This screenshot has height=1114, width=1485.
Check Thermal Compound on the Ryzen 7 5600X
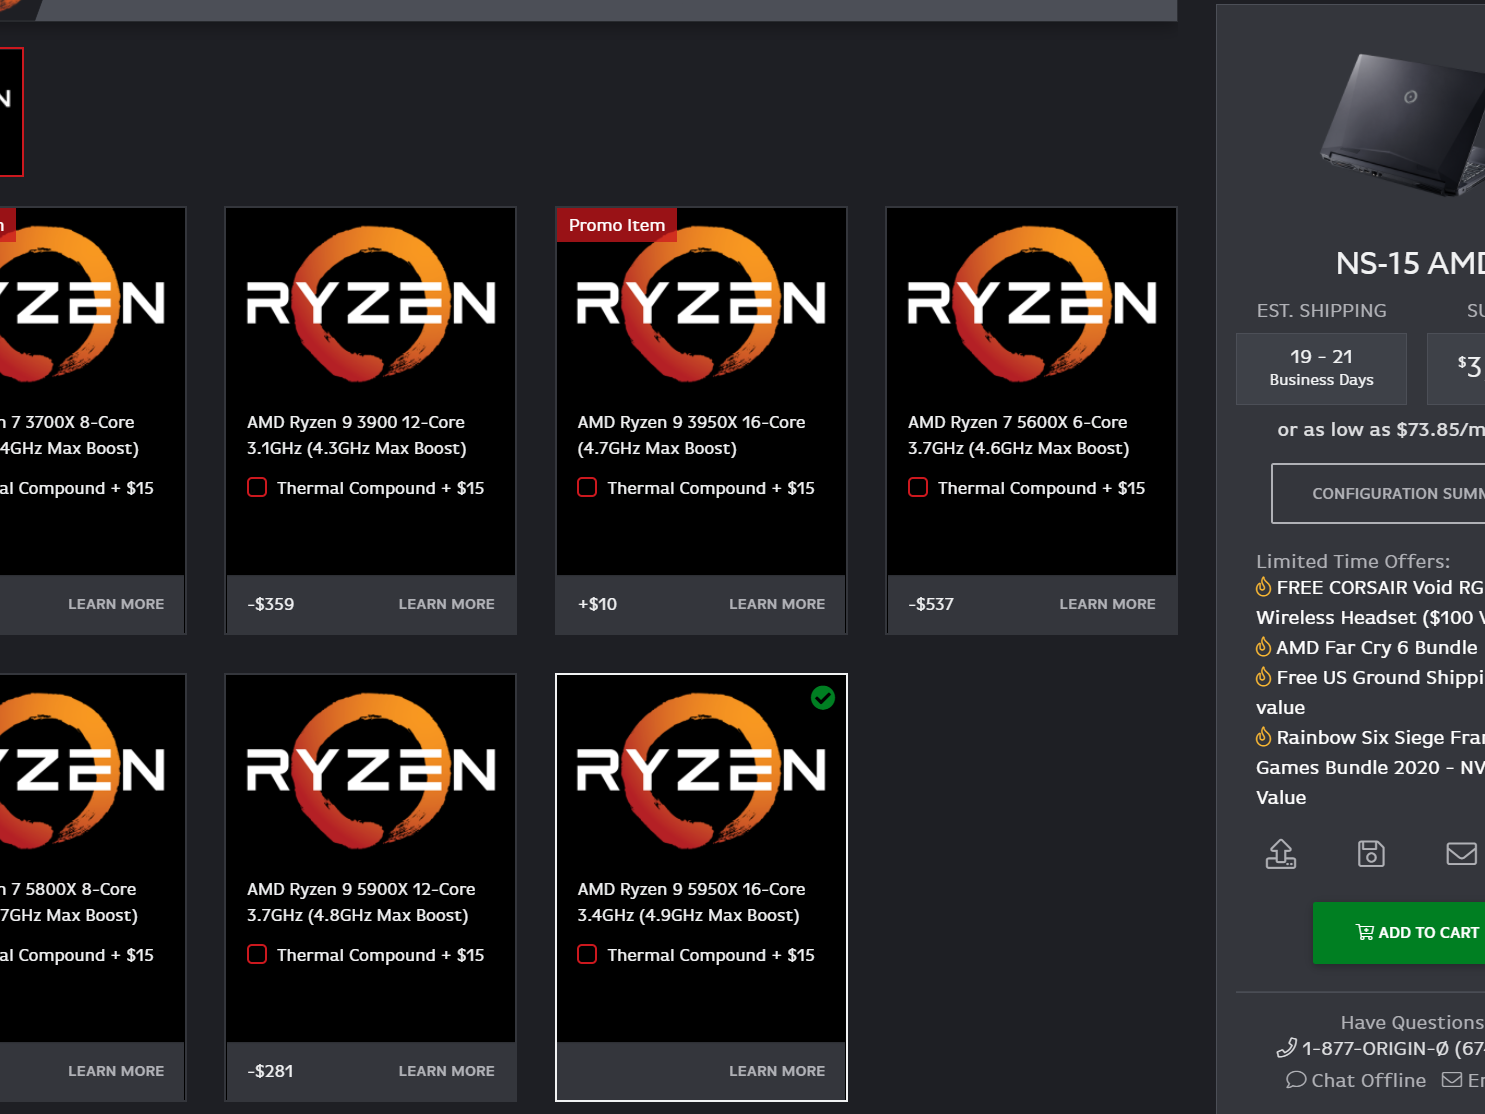[917, 487]
